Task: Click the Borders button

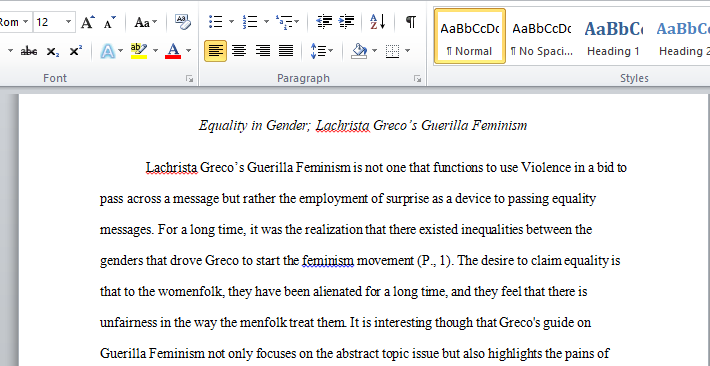Action: [393, 51]
